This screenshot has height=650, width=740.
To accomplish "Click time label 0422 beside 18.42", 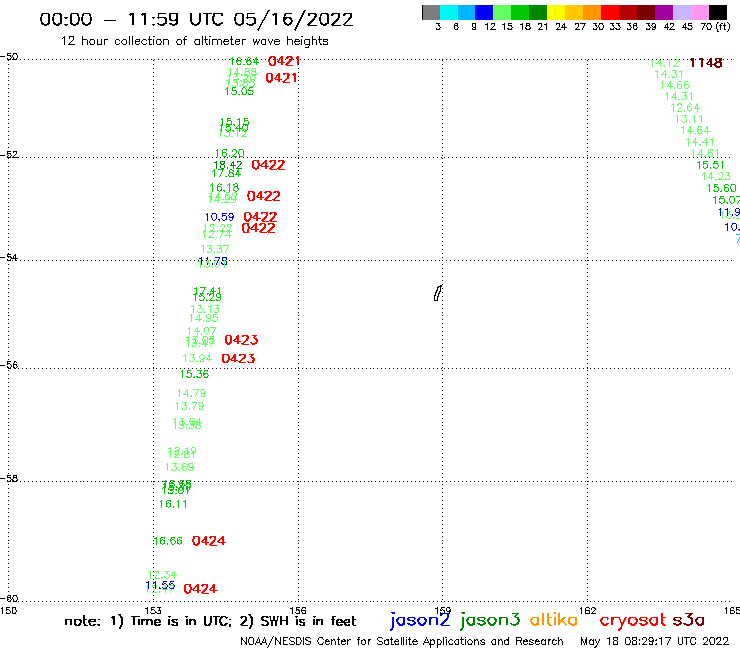I will click(x=269, y=165).
